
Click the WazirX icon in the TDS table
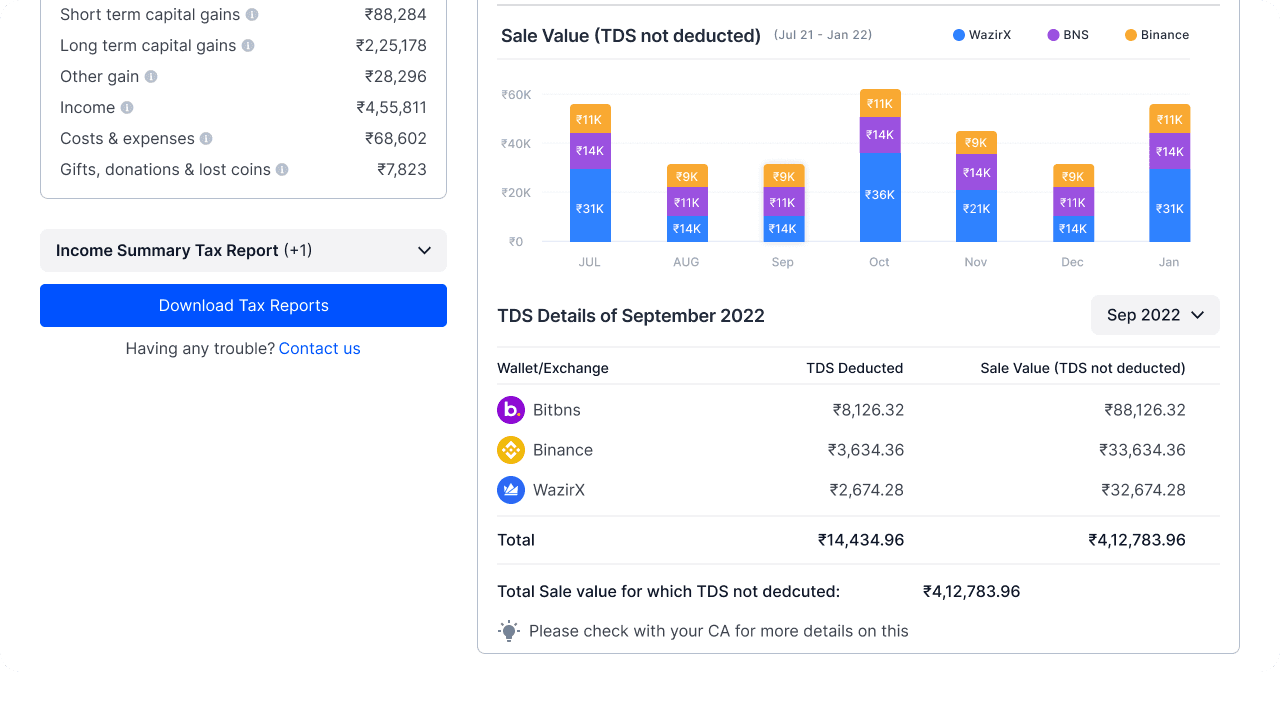click(x=511, y=490)
